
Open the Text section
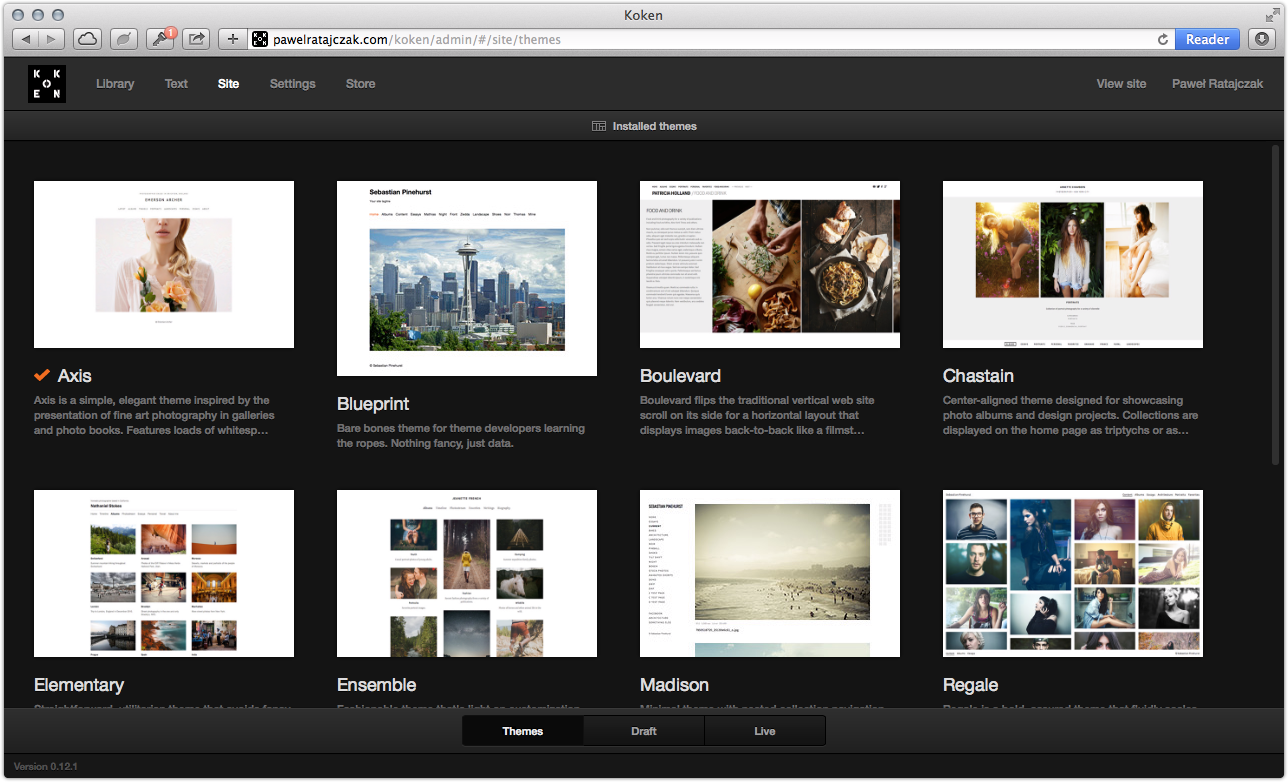pos(176,84)
